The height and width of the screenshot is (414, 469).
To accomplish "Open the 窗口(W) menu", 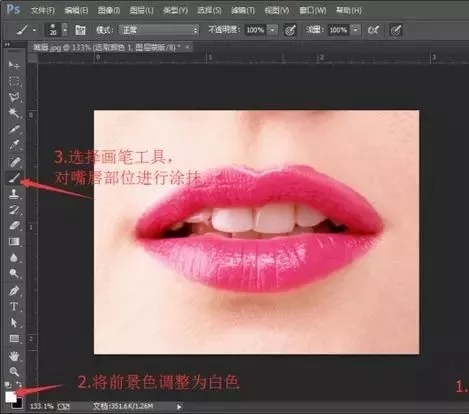I will (x=312, y=11).
